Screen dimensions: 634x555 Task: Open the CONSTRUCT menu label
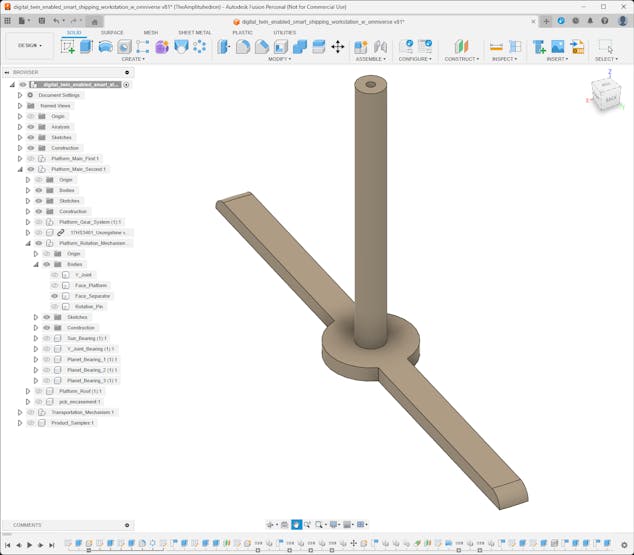(x=461, y=59)
